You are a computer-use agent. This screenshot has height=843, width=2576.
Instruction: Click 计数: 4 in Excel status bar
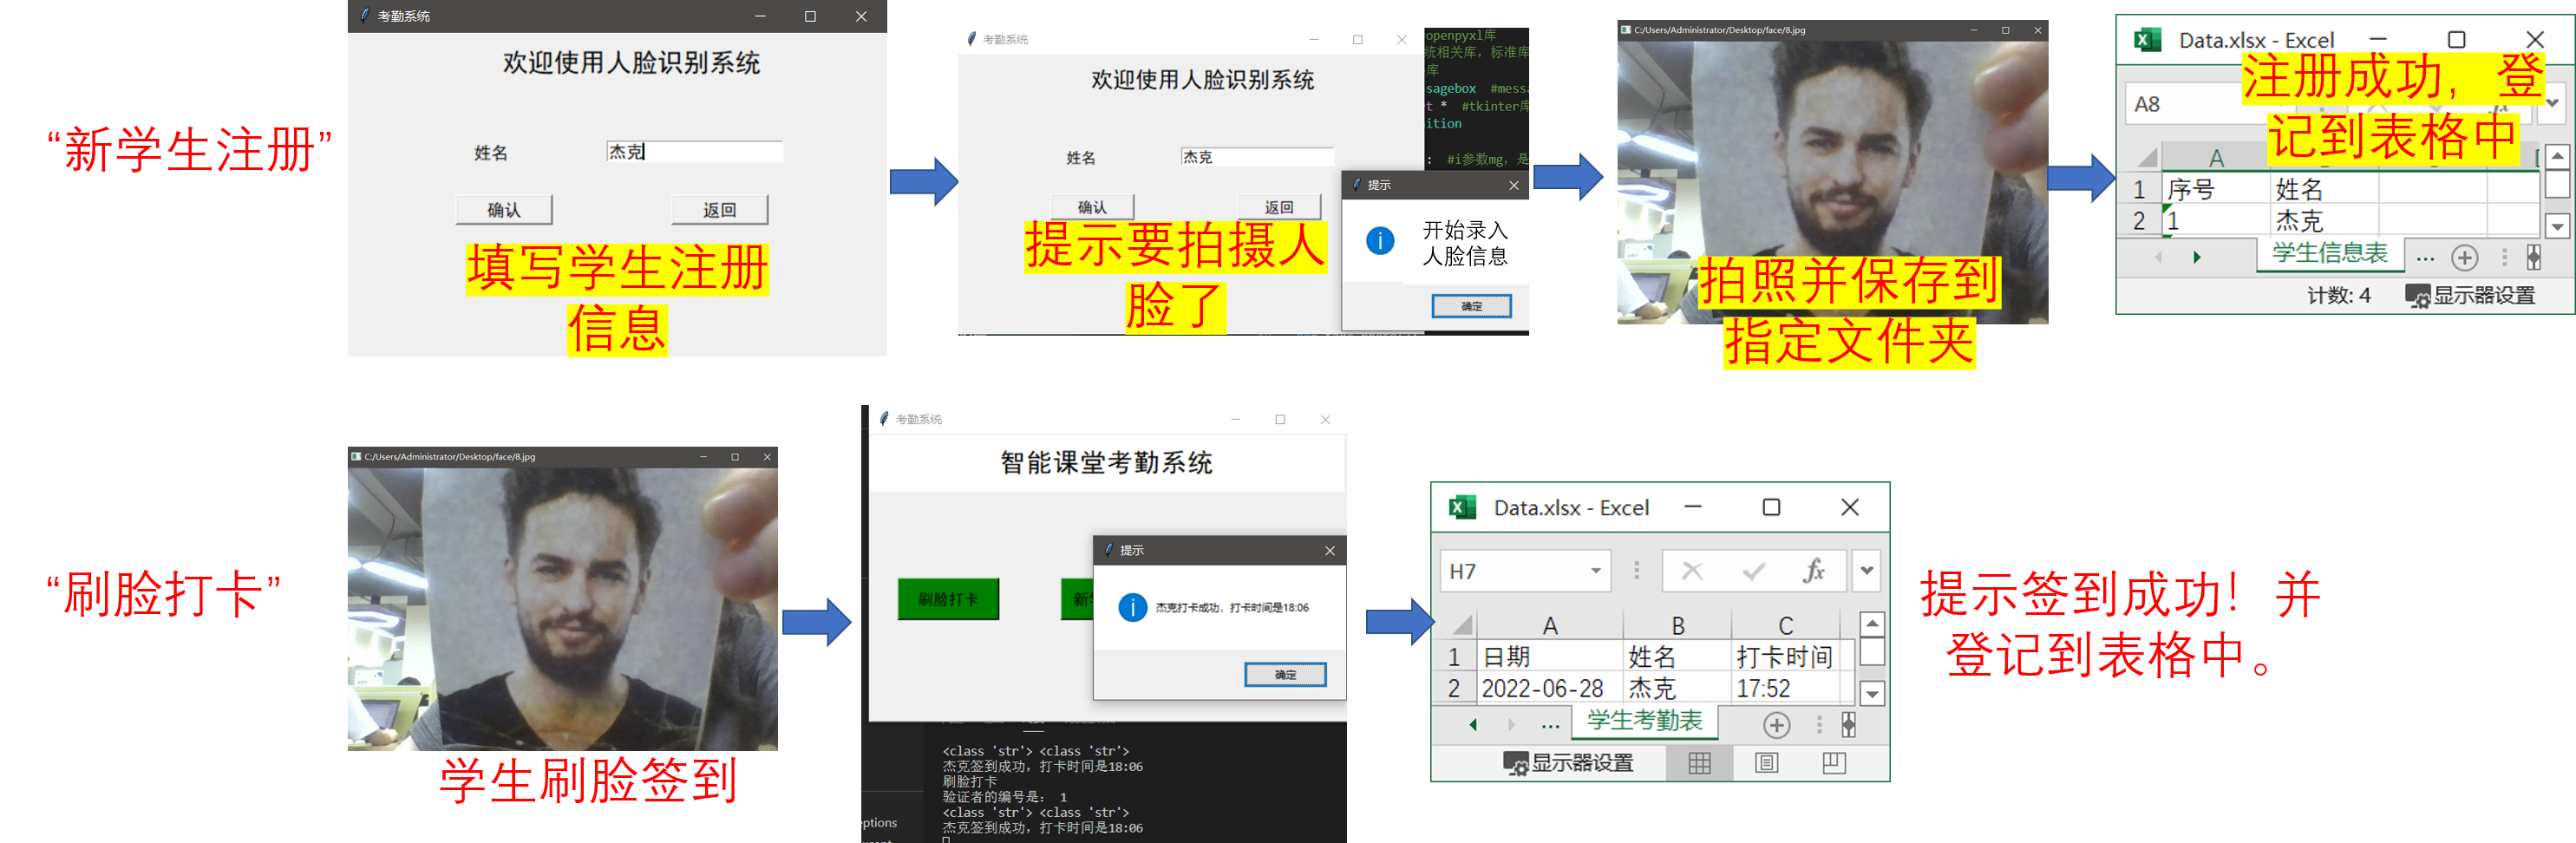2338,295
